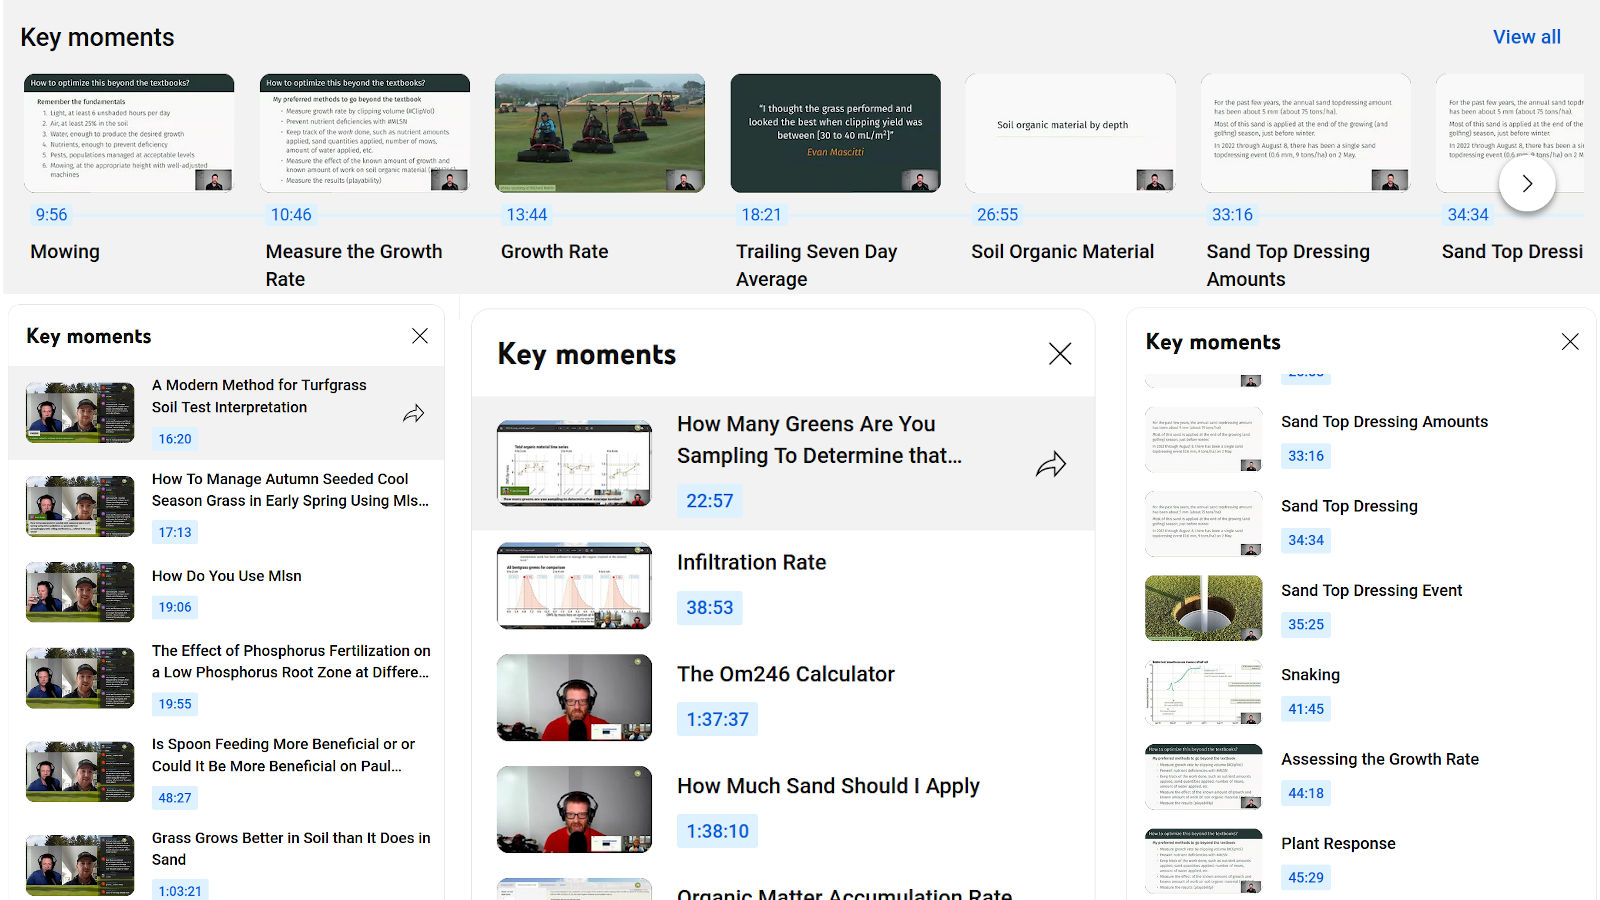Open the Trailing Seven Day Average moment
Screen dimensions: 1600x900
click(x=835, y=133)
